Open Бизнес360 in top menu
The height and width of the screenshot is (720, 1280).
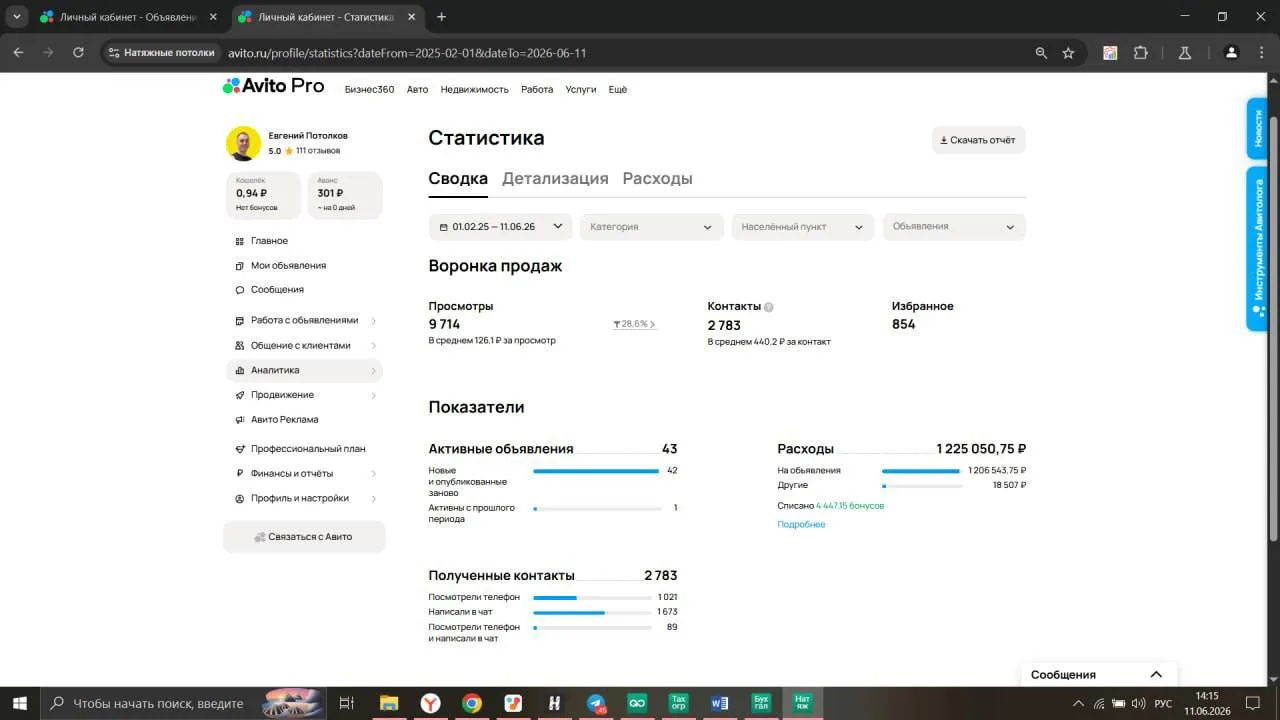(x=369, y=90)
